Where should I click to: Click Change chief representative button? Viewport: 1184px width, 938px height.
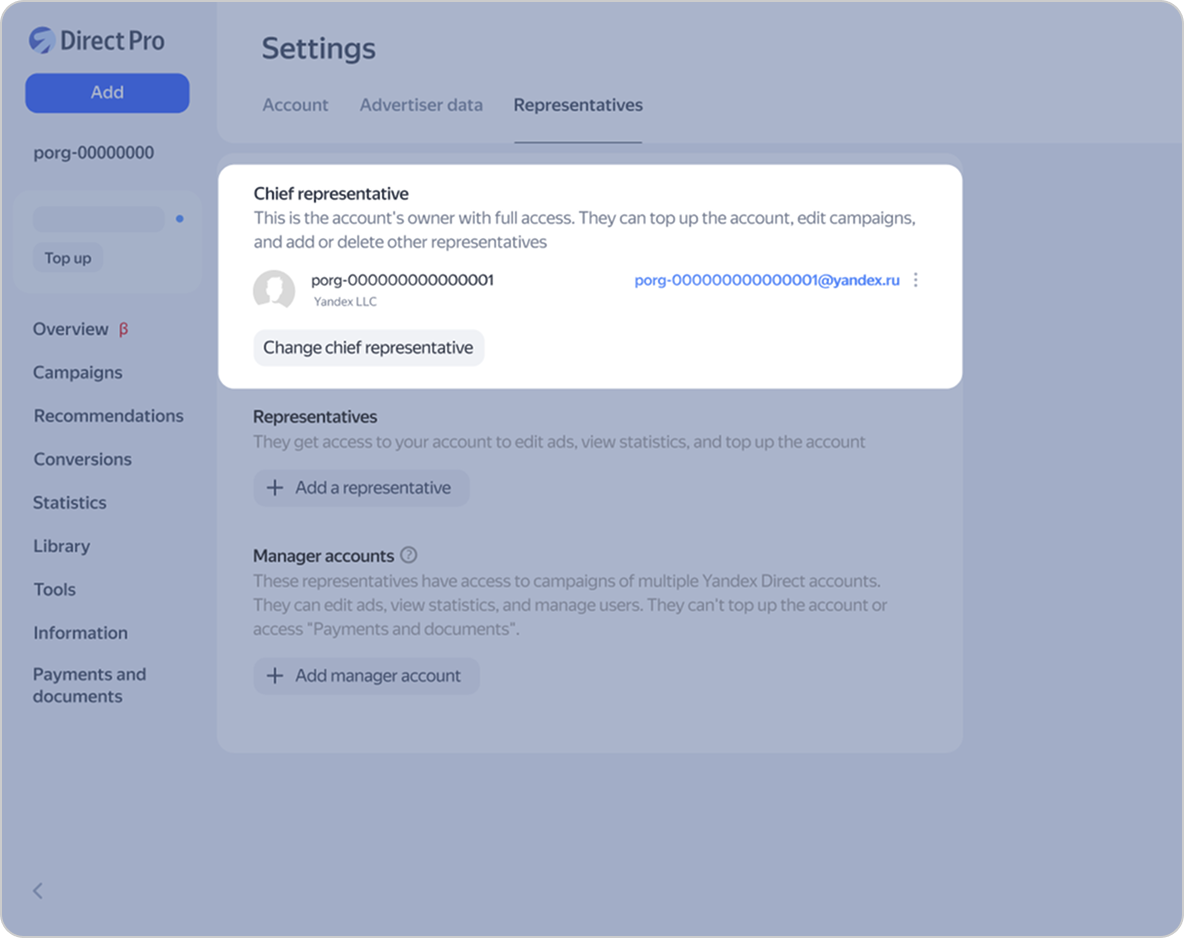pos(368,348)
